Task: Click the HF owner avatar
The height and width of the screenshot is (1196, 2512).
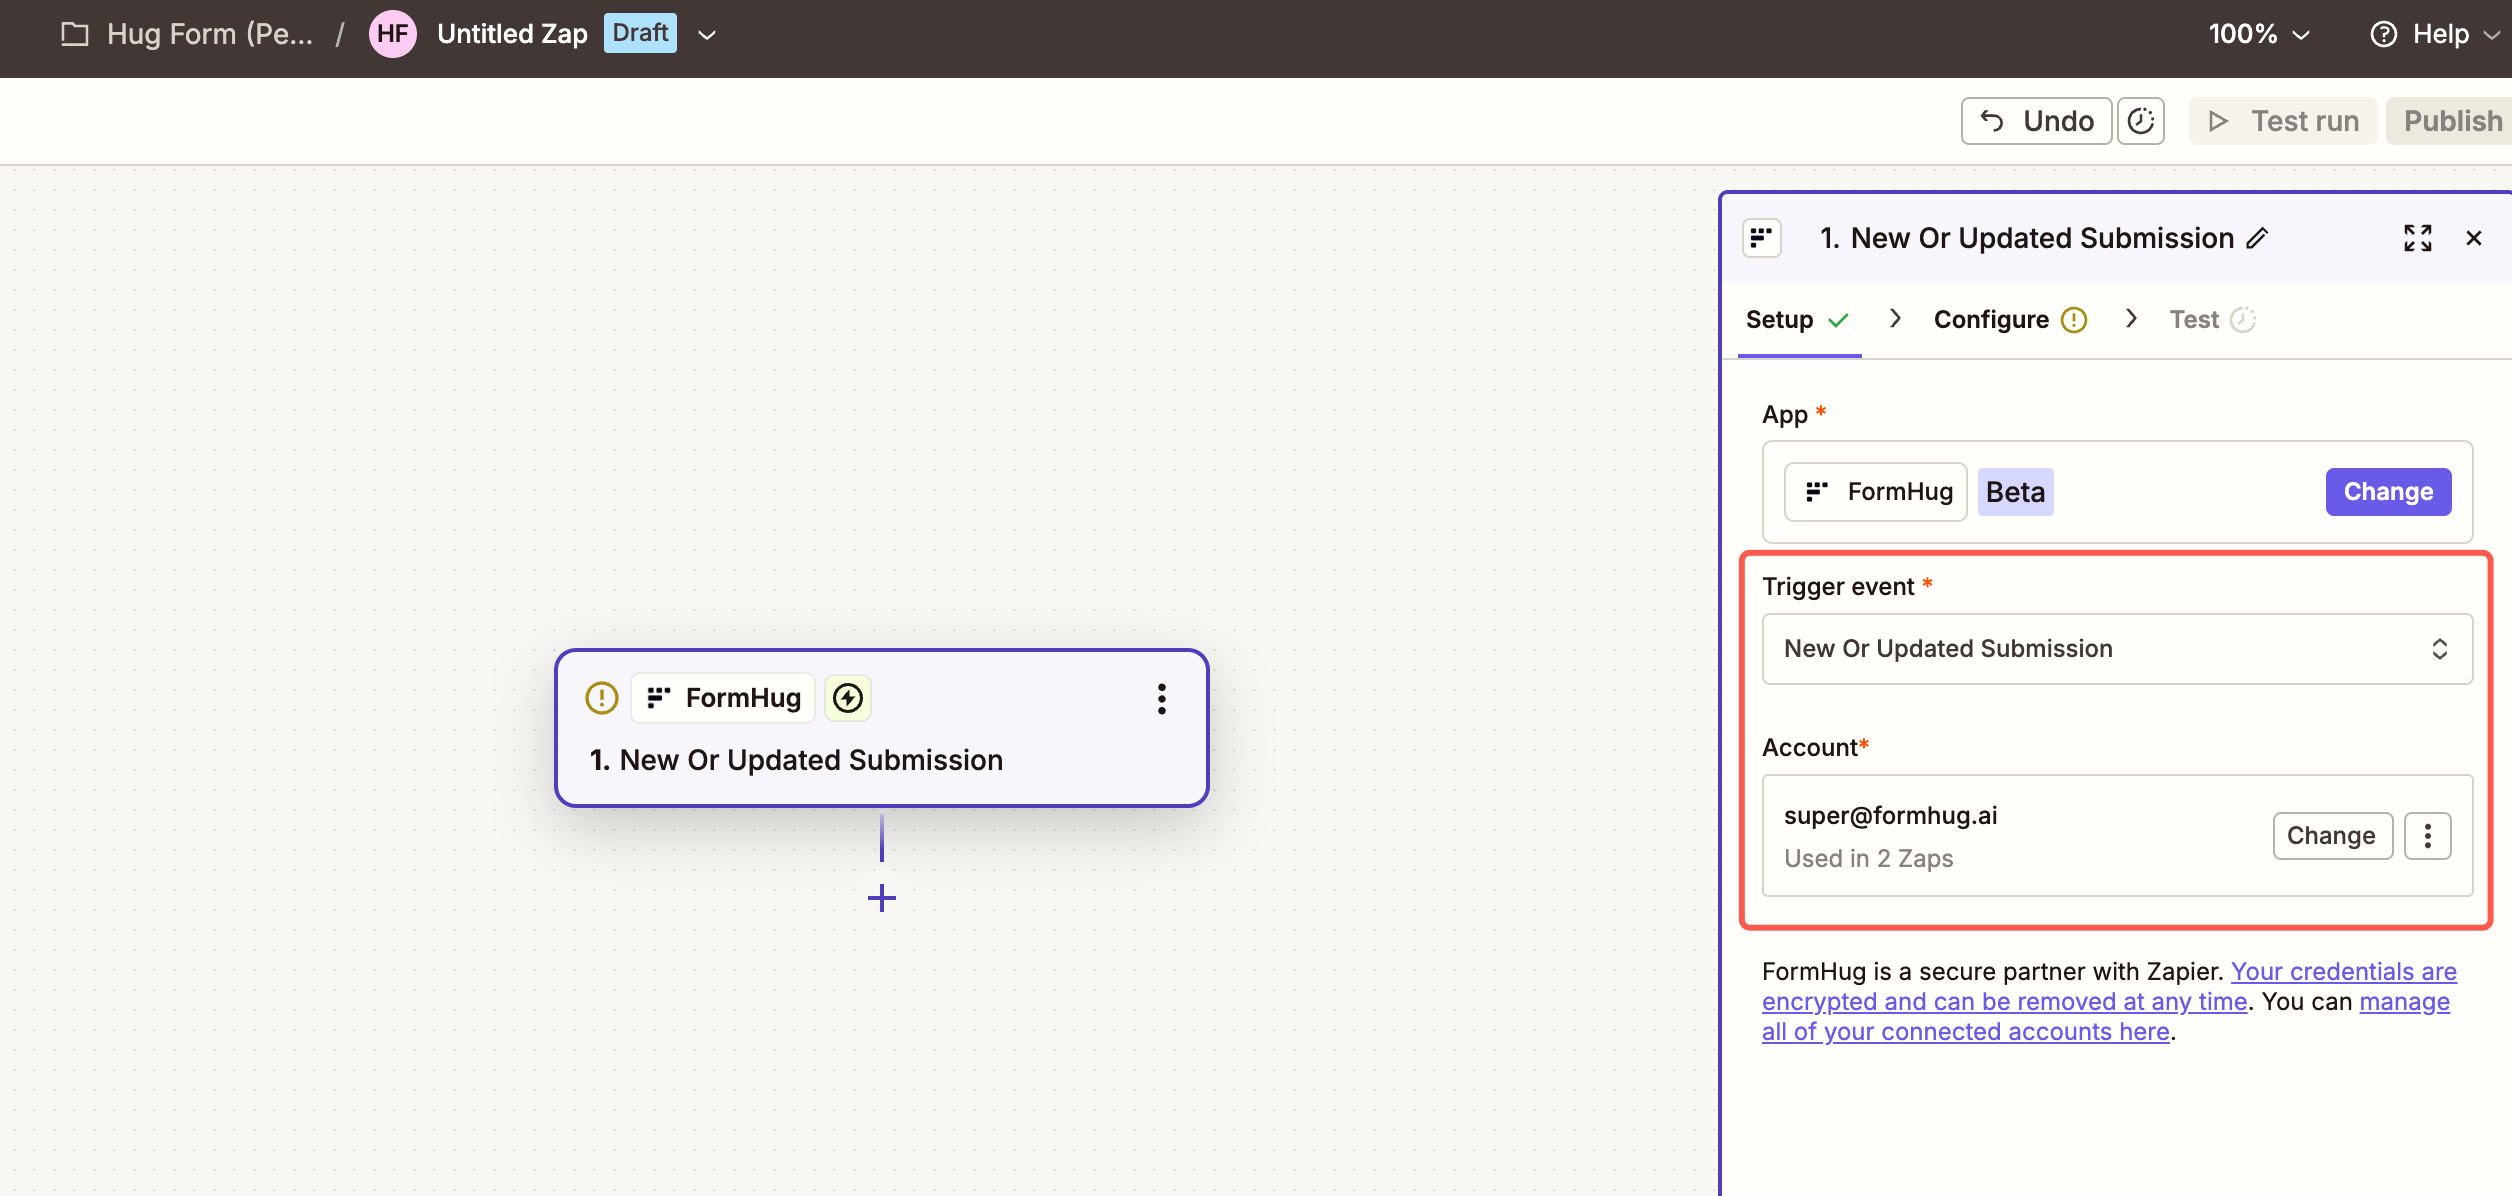Action: [x=392, y=34]
